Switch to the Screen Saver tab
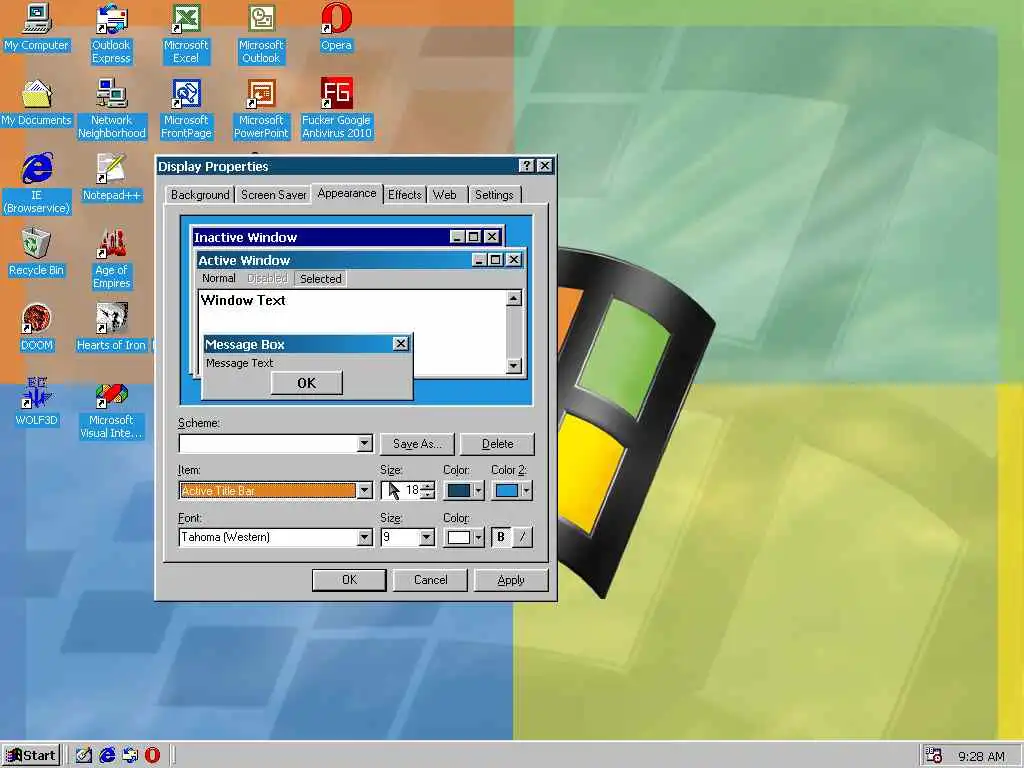 [x=274, y=195]
